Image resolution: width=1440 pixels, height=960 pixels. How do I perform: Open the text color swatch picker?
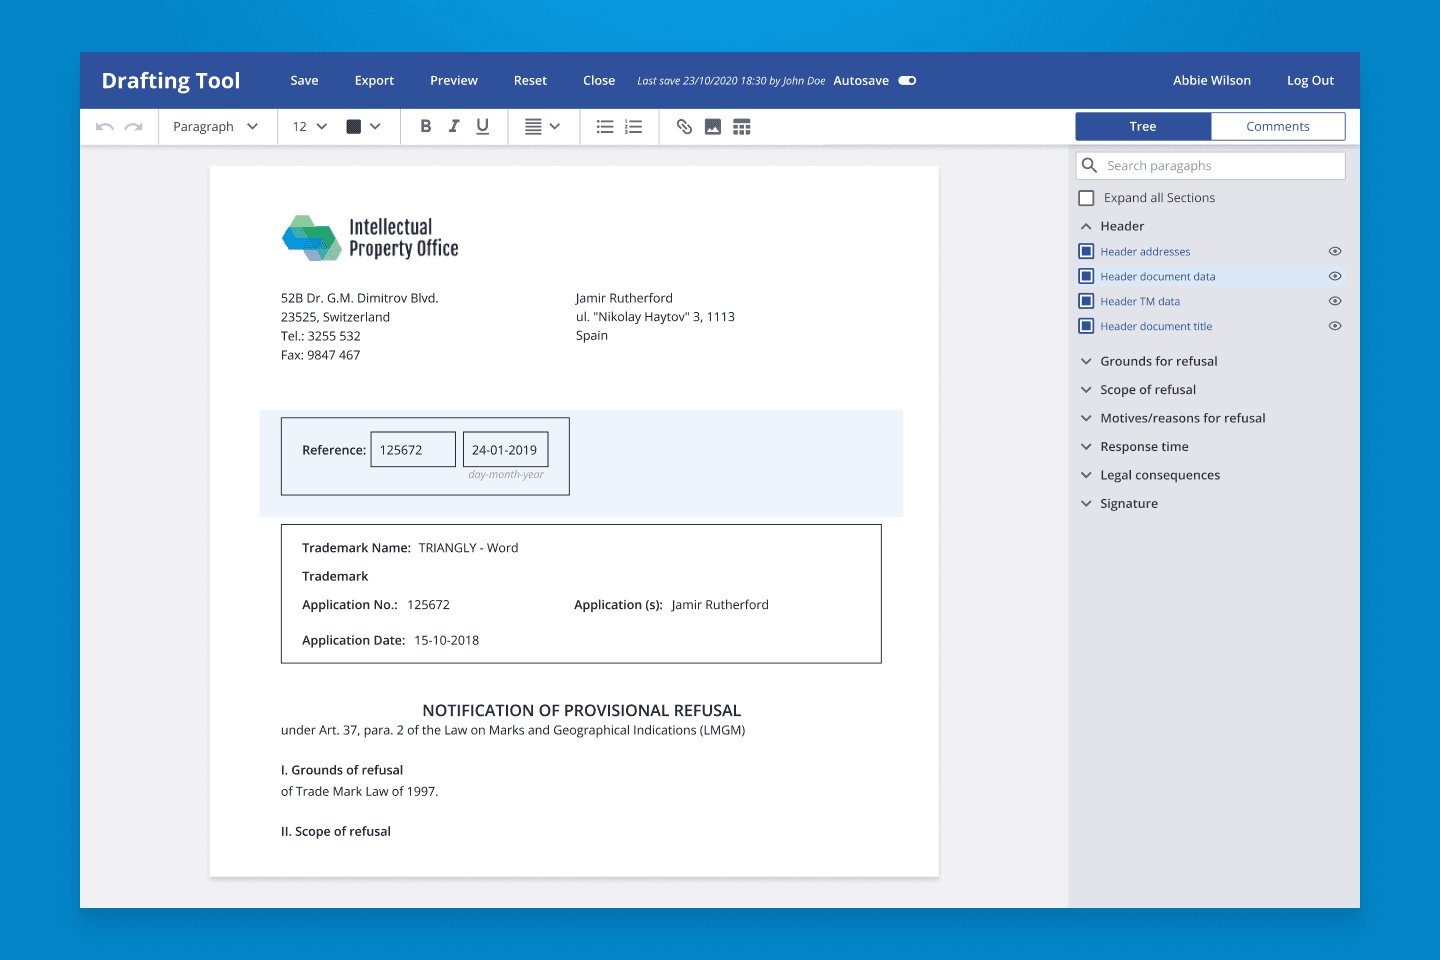point(363,127)
